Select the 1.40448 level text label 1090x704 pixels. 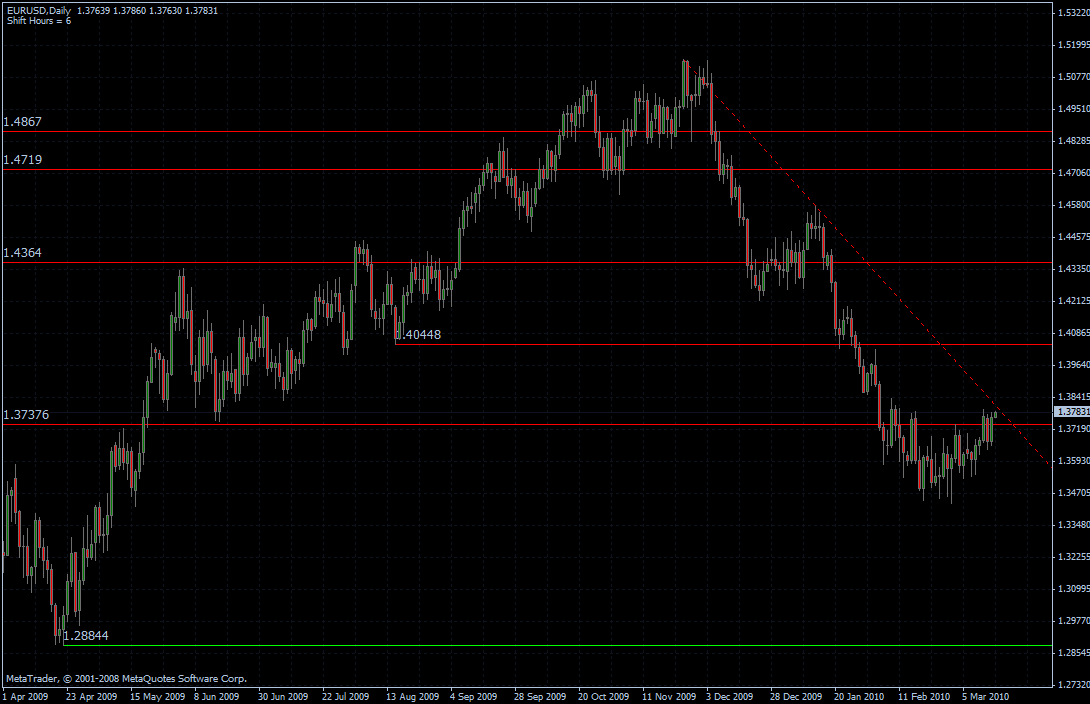point(418,335)
